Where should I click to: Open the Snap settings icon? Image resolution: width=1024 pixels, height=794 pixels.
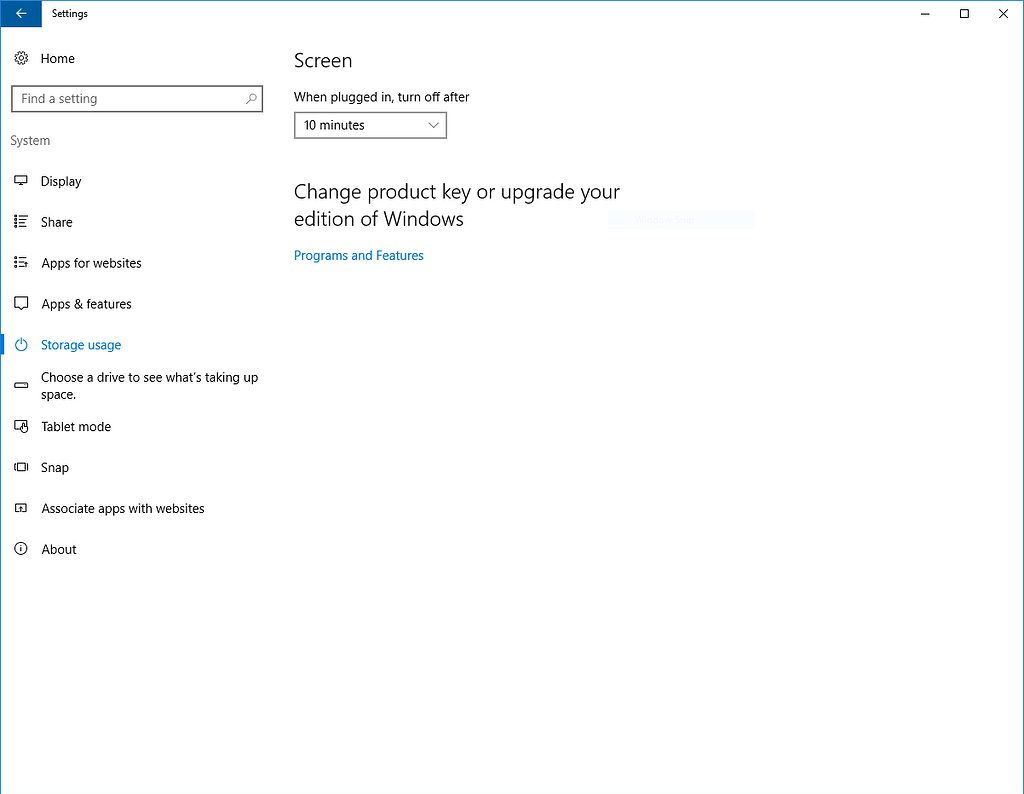(x=21, y=467)
